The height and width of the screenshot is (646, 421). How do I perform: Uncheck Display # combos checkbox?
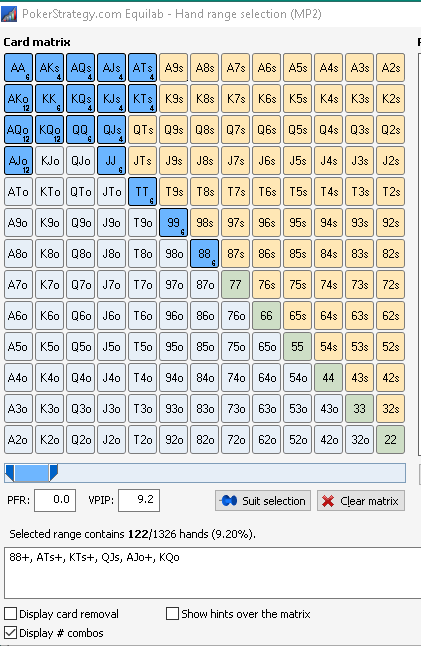click(10, 632)
